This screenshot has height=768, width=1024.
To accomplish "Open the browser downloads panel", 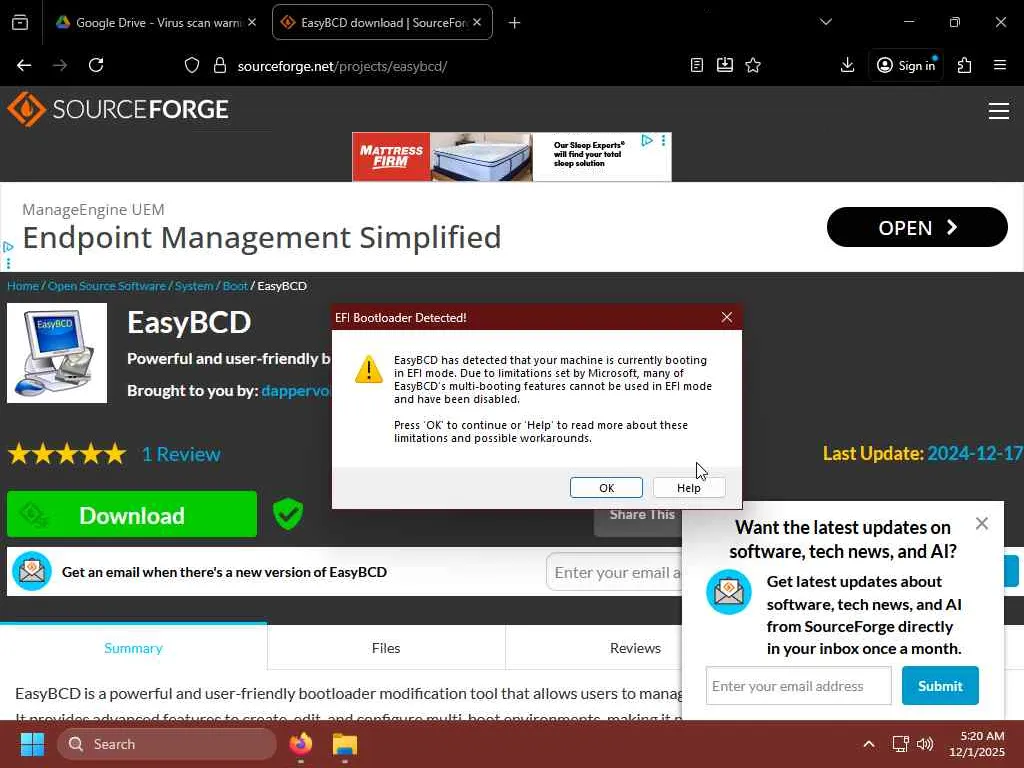I will 847,65.
